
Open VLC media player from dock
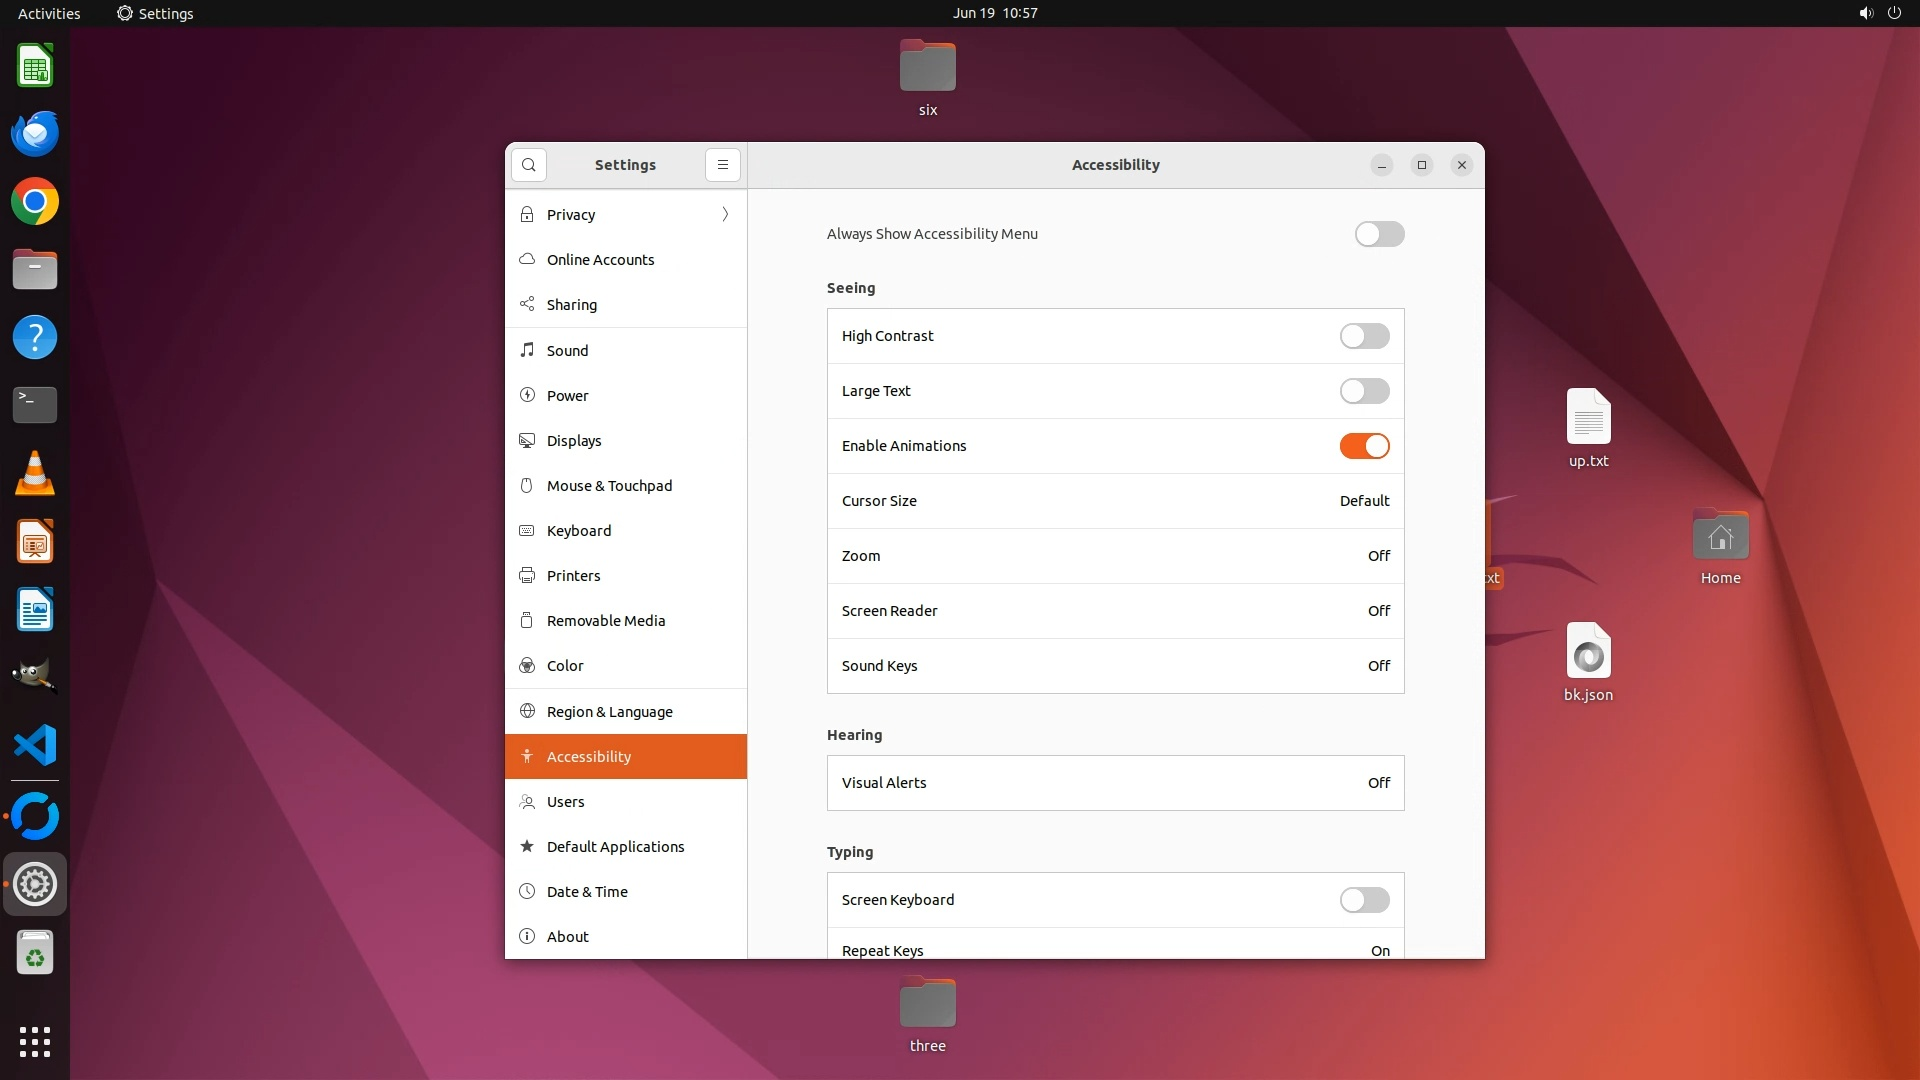[35, 473]
